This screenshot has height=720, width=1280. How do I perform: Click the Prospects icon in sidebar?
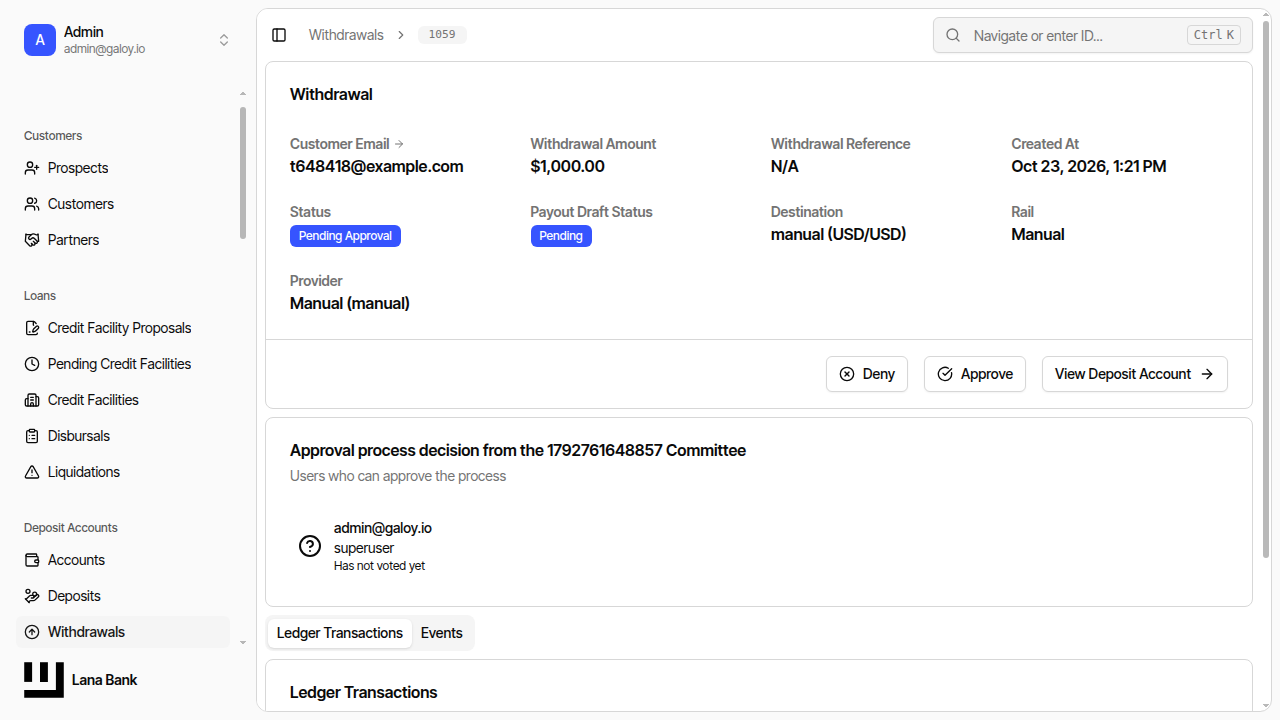pos(32,168)
